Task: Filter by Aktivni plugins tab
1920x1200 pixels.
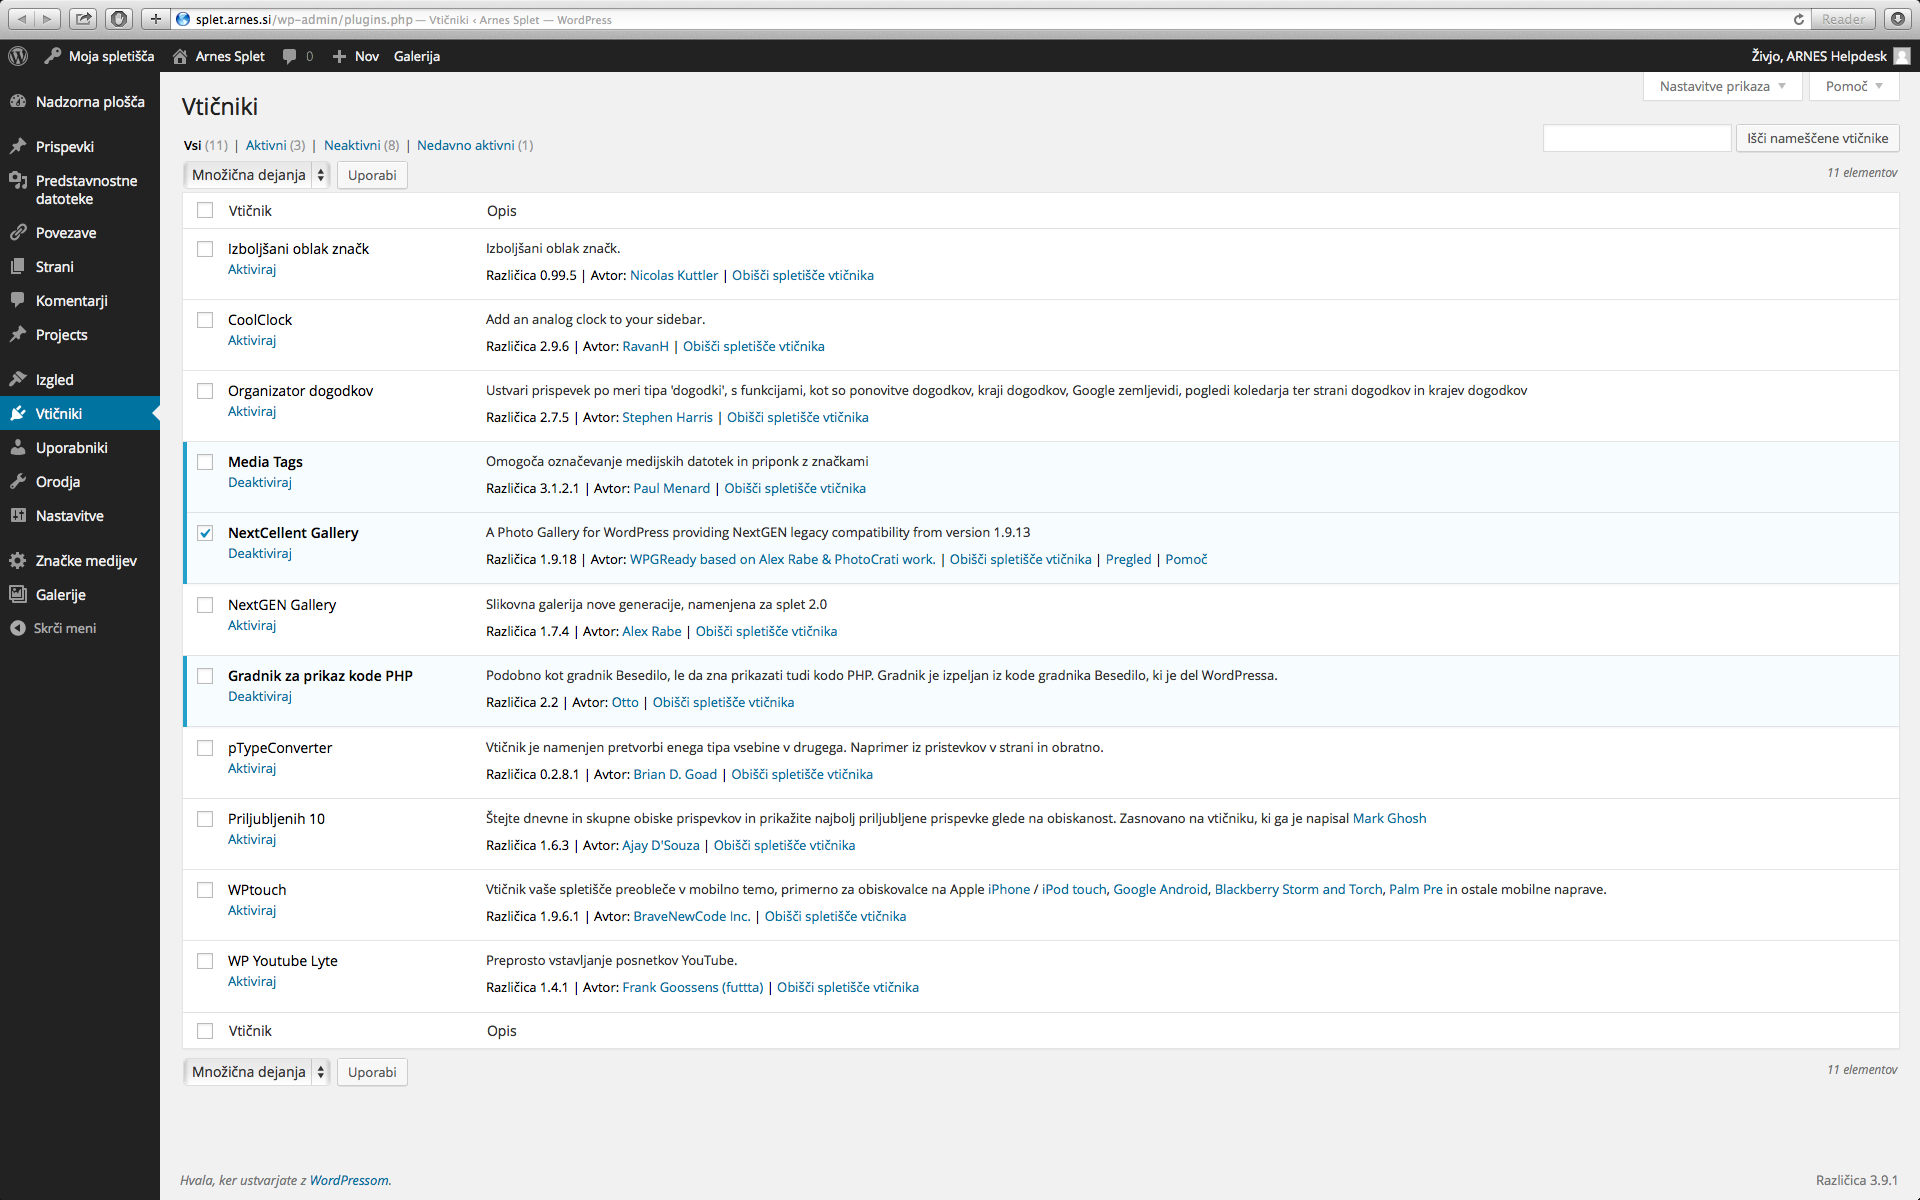Action: [x=265, y=145]
